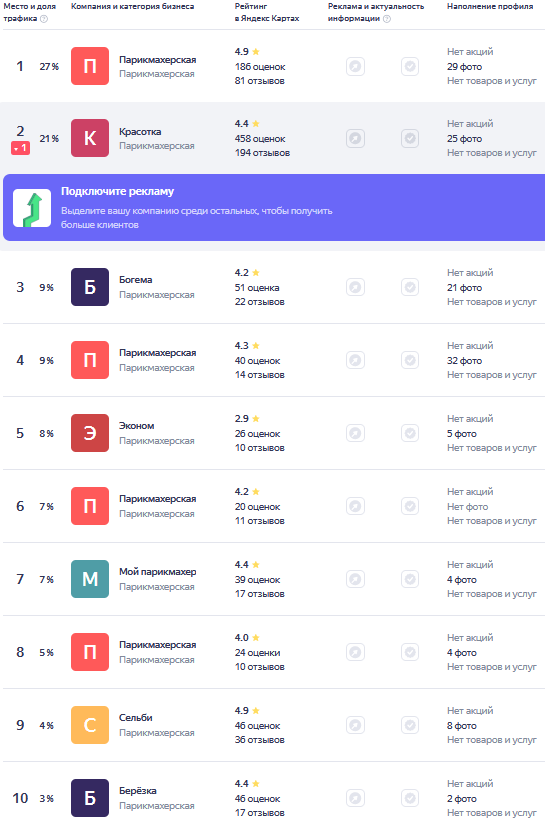The width and height of the screenshot is (545, 823).
Task: Open the Мой парикмахер company link
Action: (158, 572)
